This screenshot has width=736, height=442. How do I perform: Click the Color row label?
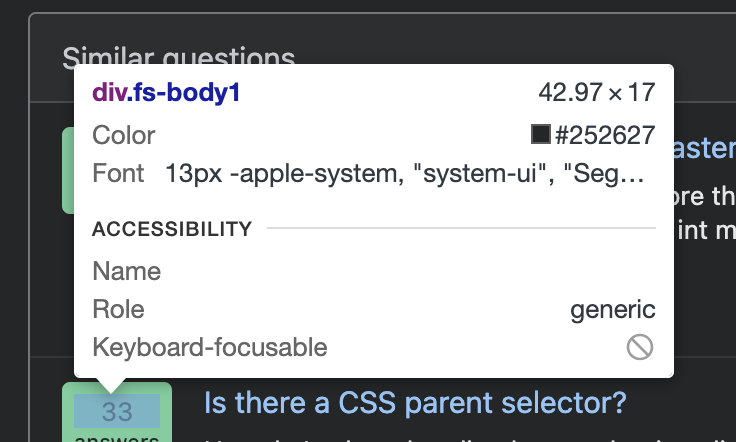coord(123,135)
